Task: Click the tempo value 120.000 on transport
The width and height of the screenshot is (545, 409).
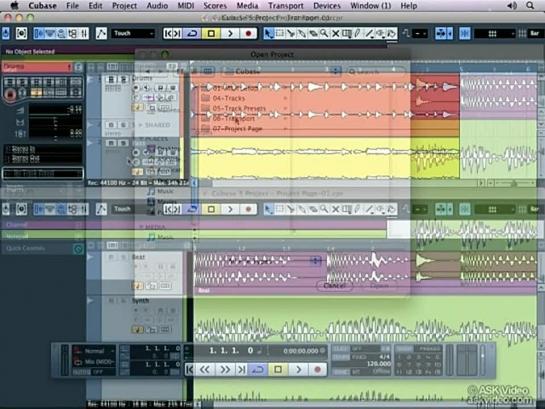Action: click(x=379, y=363)
